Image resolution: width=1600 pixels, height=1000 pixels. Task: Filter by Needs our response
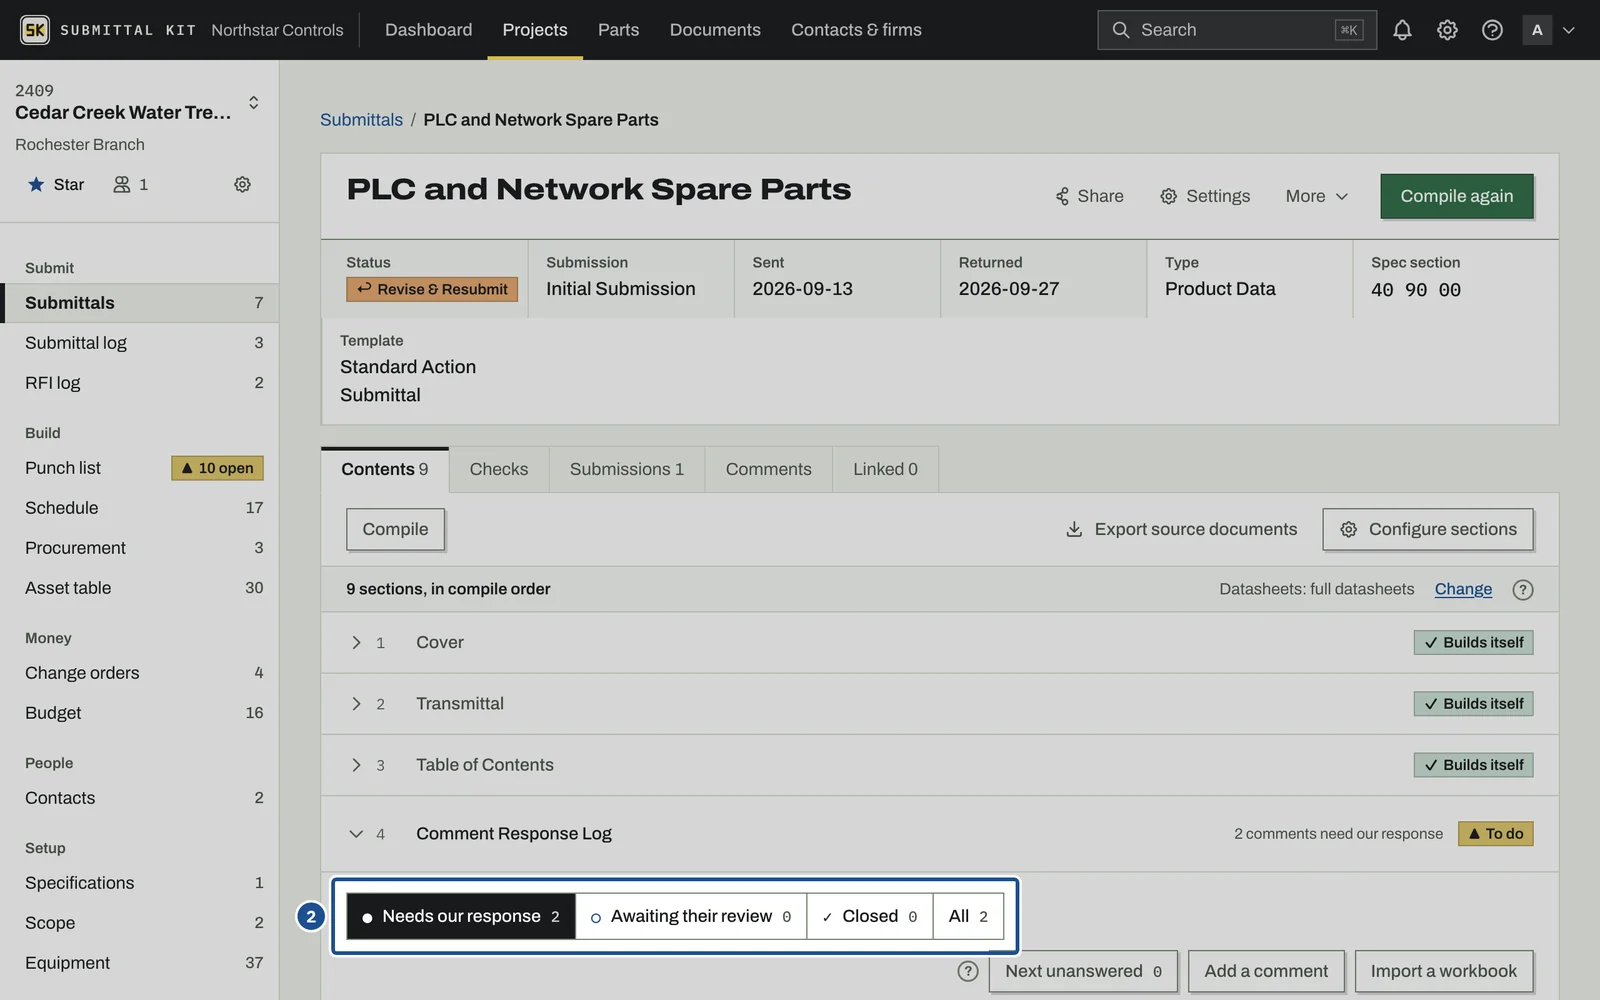pyautogui.click(x=461, y=916)
